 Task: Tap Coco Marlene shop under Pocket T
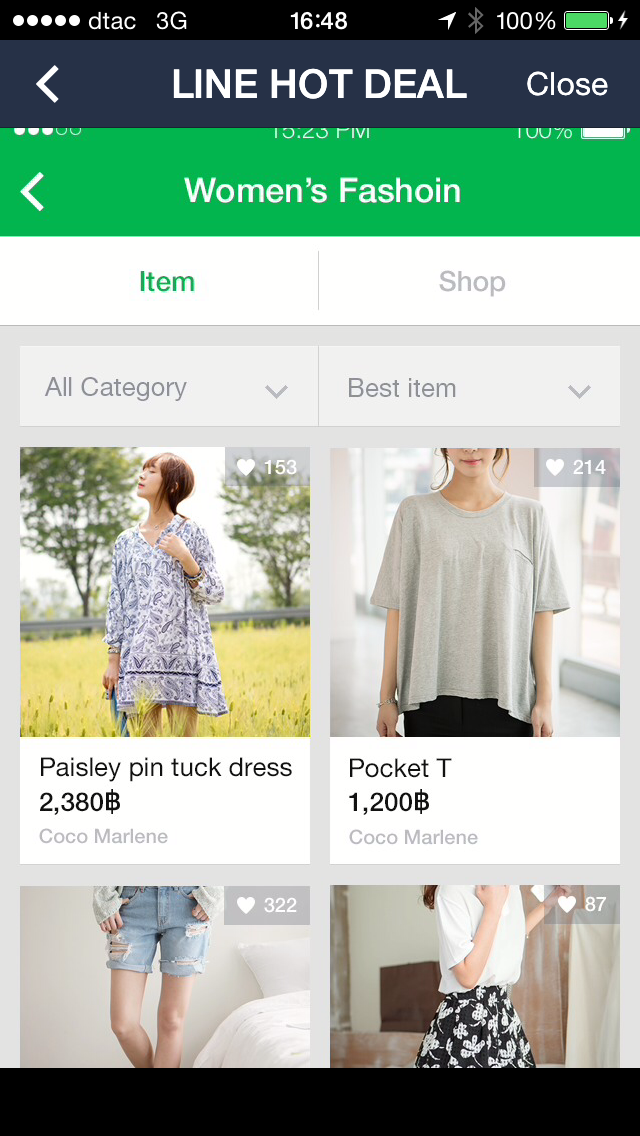(x=413, y=837)
